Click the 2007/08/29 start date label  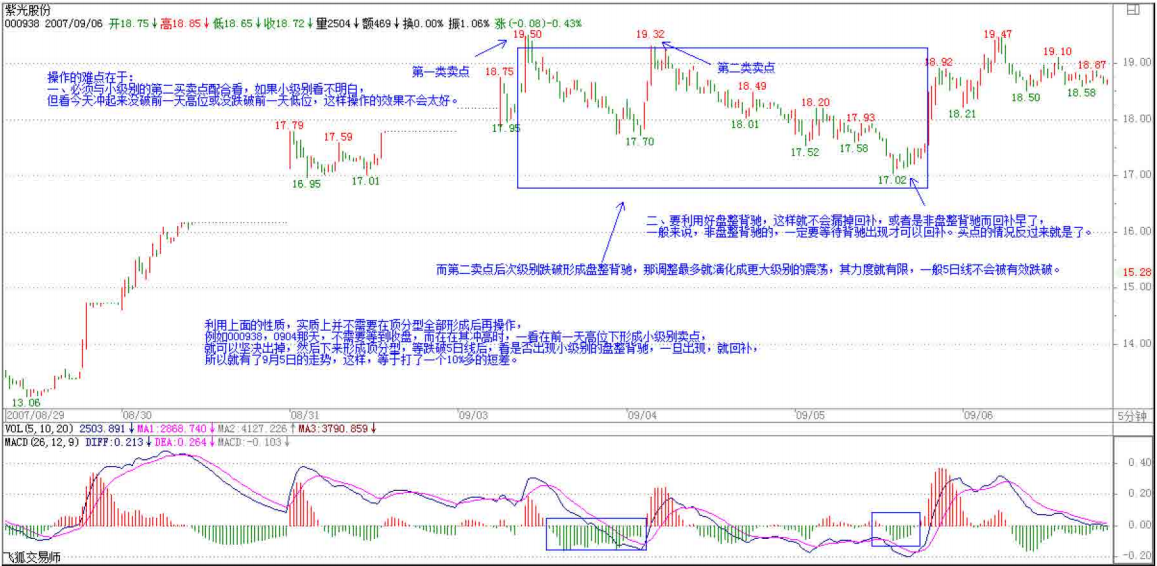pos(34,414)
